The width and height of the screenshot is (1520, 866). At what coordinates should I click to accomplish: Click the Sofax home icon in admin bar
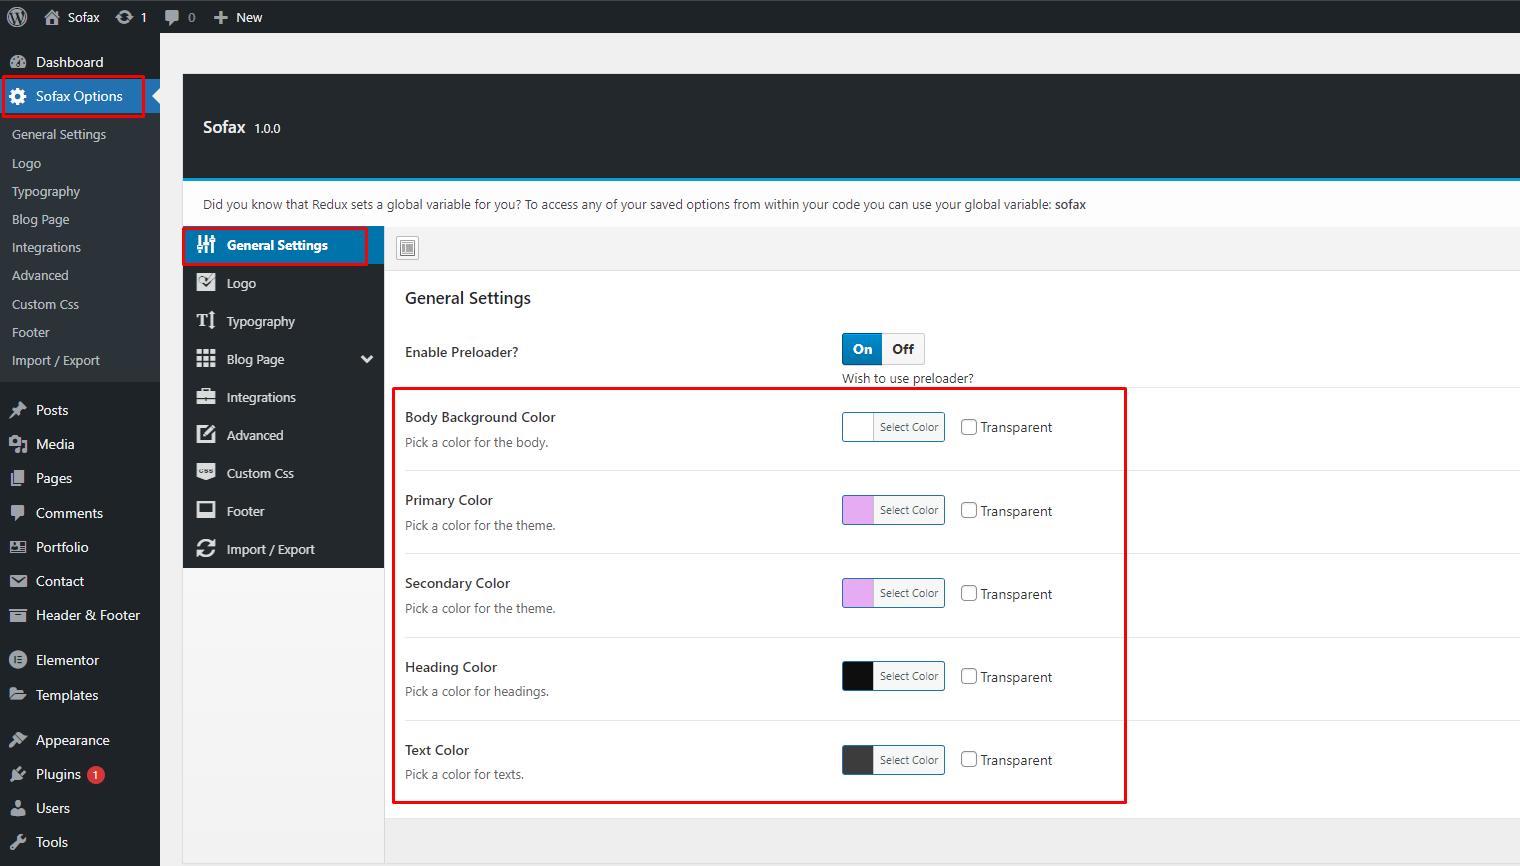[x=52, y=17]
